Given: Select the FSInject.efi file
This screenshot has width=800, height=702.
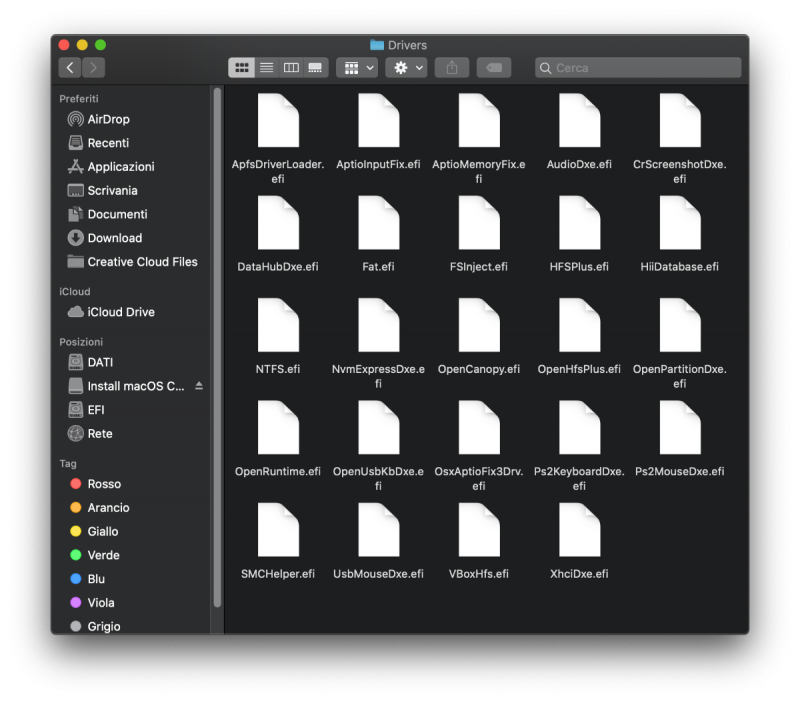Looking at the screenshot, I should coord(479,234).
